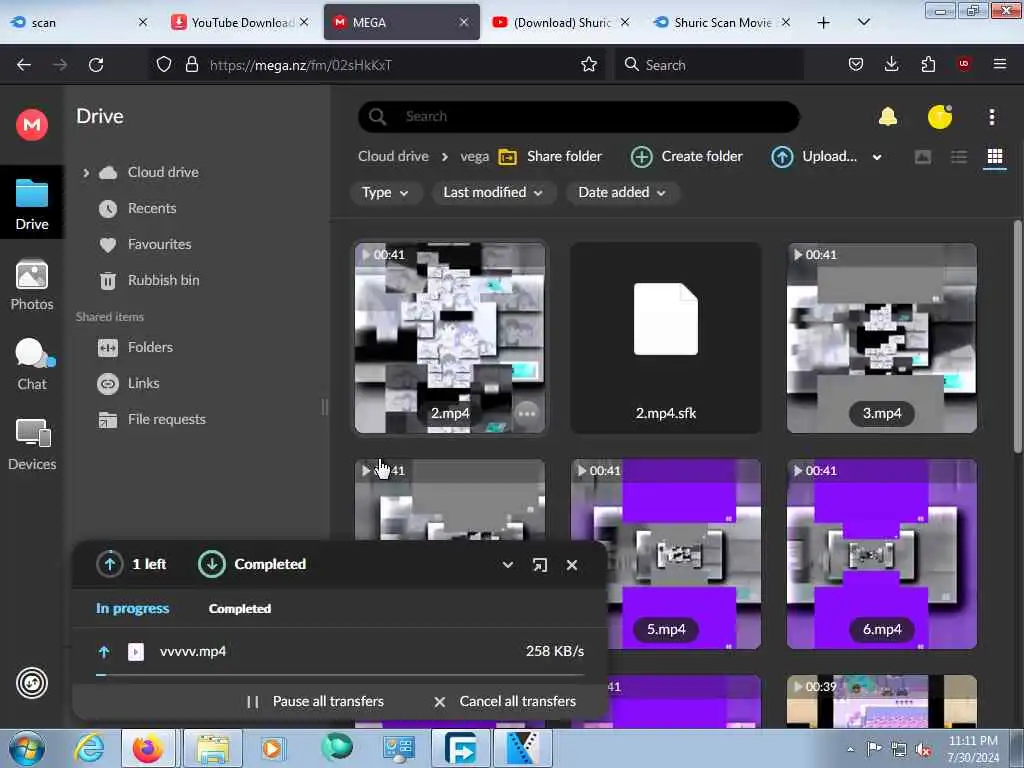Switch to the scan browser tab
Image resolution: width=1024 pixels, height=768 pixels.
click(78, 22)
